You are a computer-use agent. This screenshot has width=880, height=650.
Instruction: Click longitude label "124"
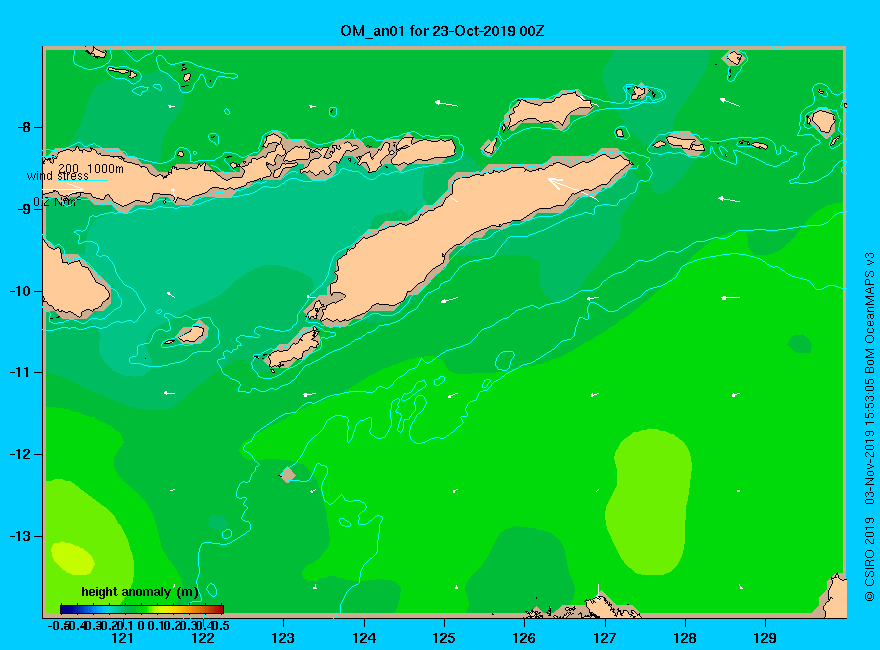point(364,638)
